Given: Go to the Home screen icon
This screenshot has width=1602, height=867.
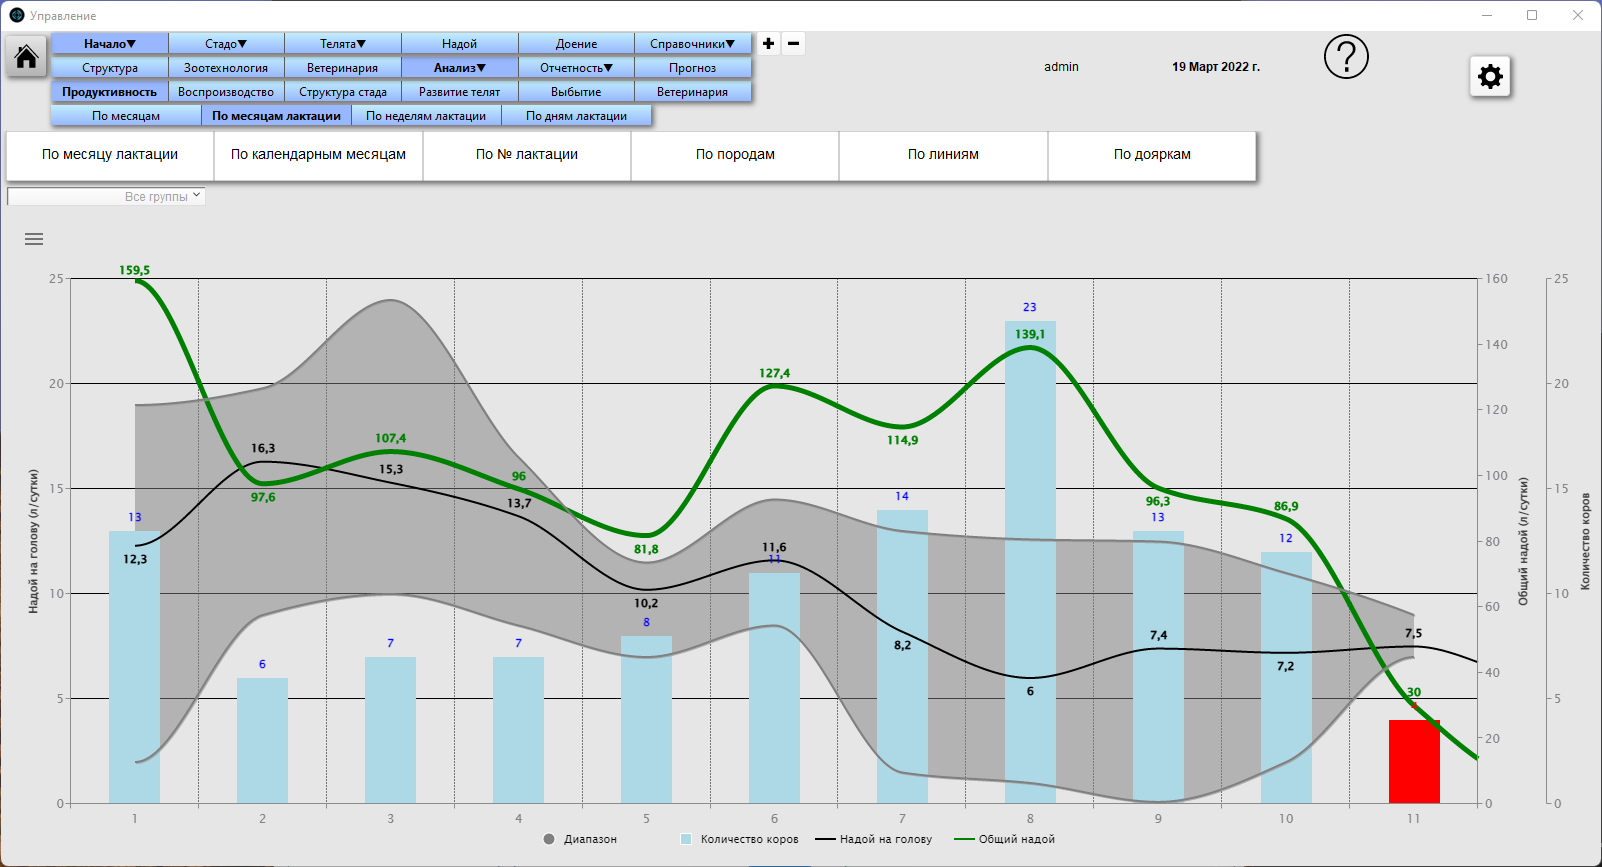Looking at the screenshot, I should click(x=26, y=56).
